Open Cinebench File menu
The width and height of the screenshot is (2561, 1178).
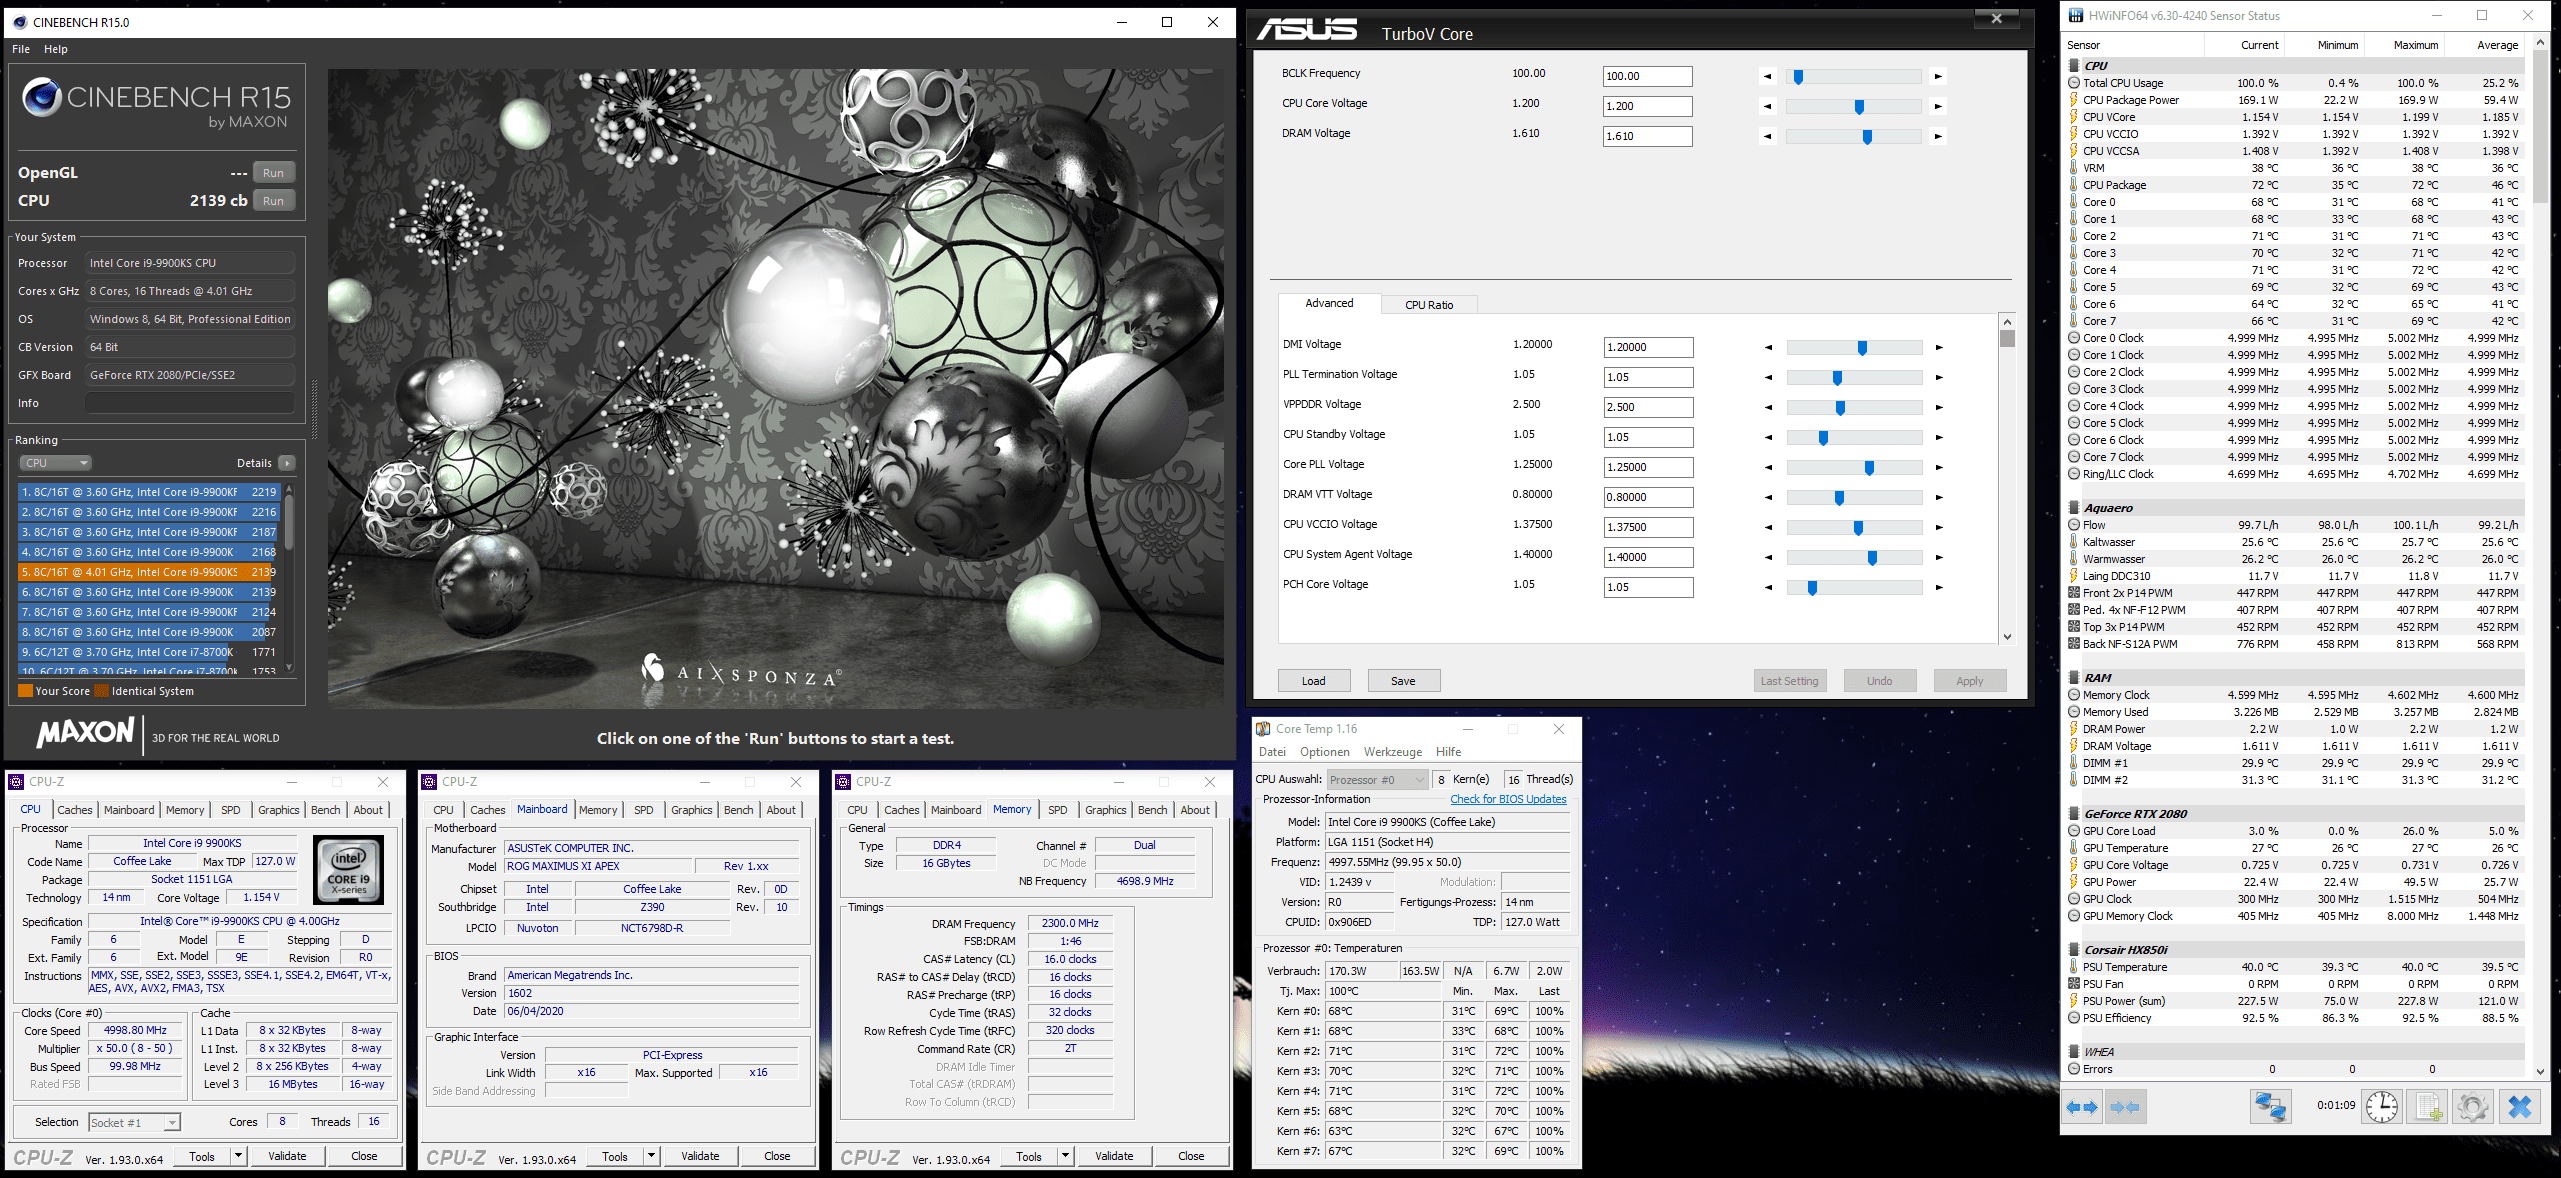[x=21, y=49]
